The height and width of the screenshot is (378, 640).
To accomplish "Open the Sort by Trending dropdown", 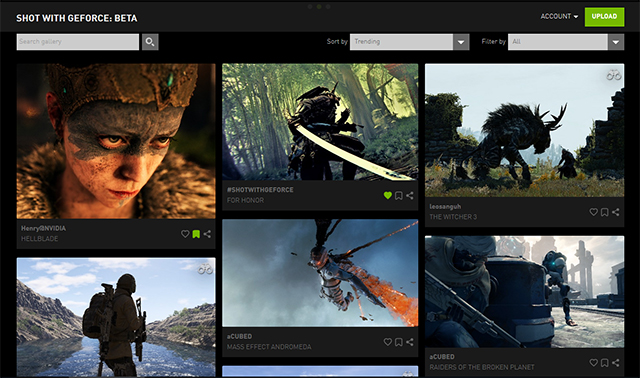I will pos(409,42).
